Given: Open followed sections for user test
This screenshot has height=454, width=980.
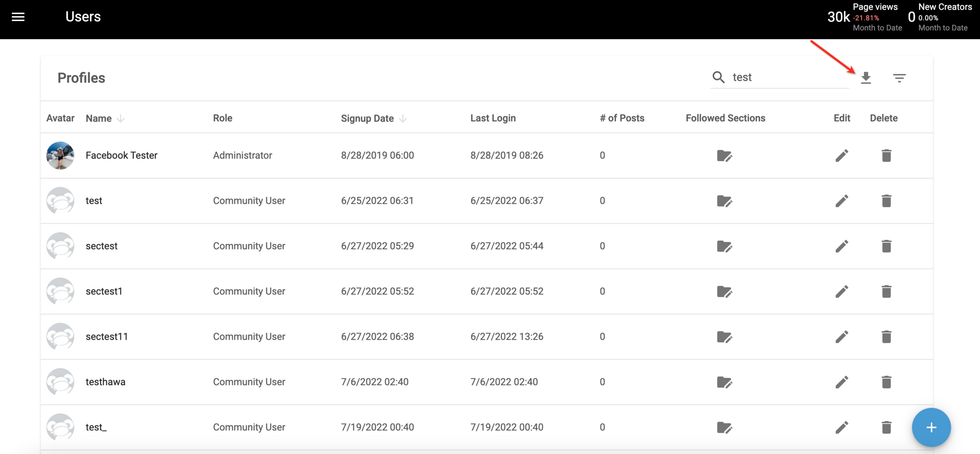Looking at the screenshot, I should (725, 201).
